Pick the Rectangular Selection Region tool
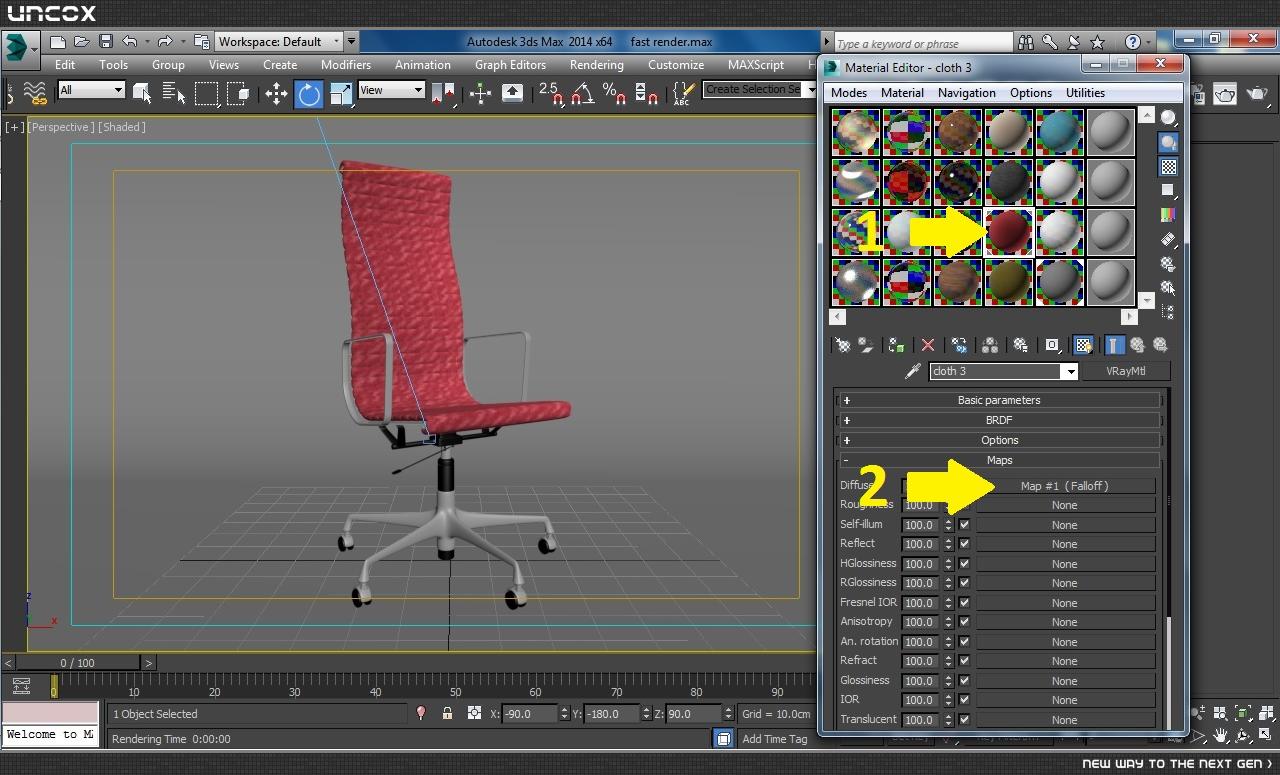This screenshot has height=775, width=1280. pos(207,94)
